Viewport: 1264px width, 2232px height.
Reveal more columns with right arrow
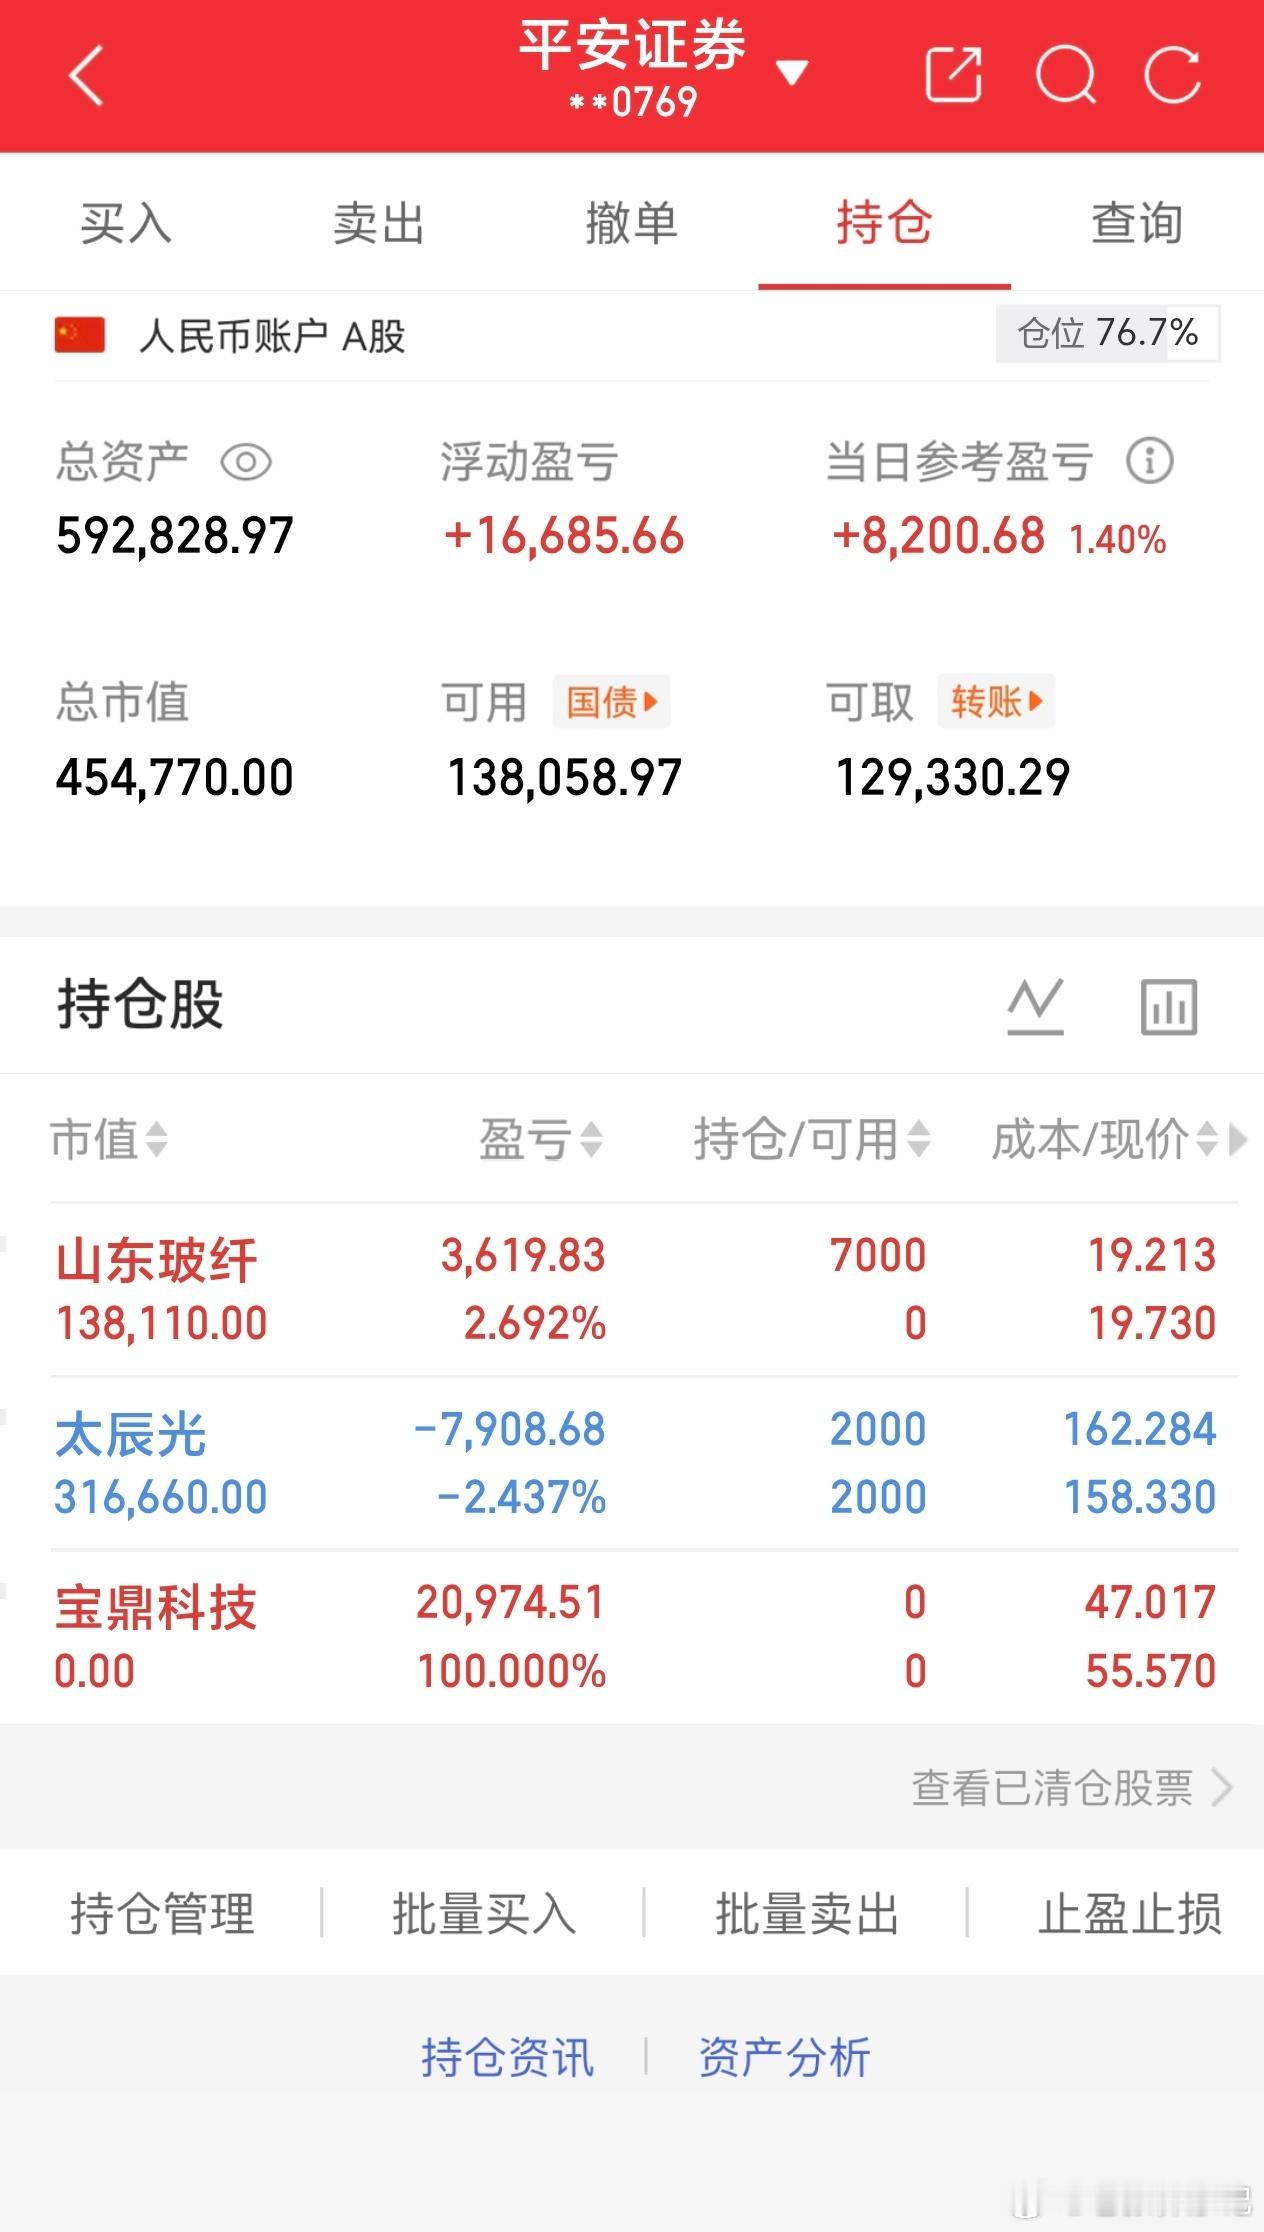tap(1238, 1138)
